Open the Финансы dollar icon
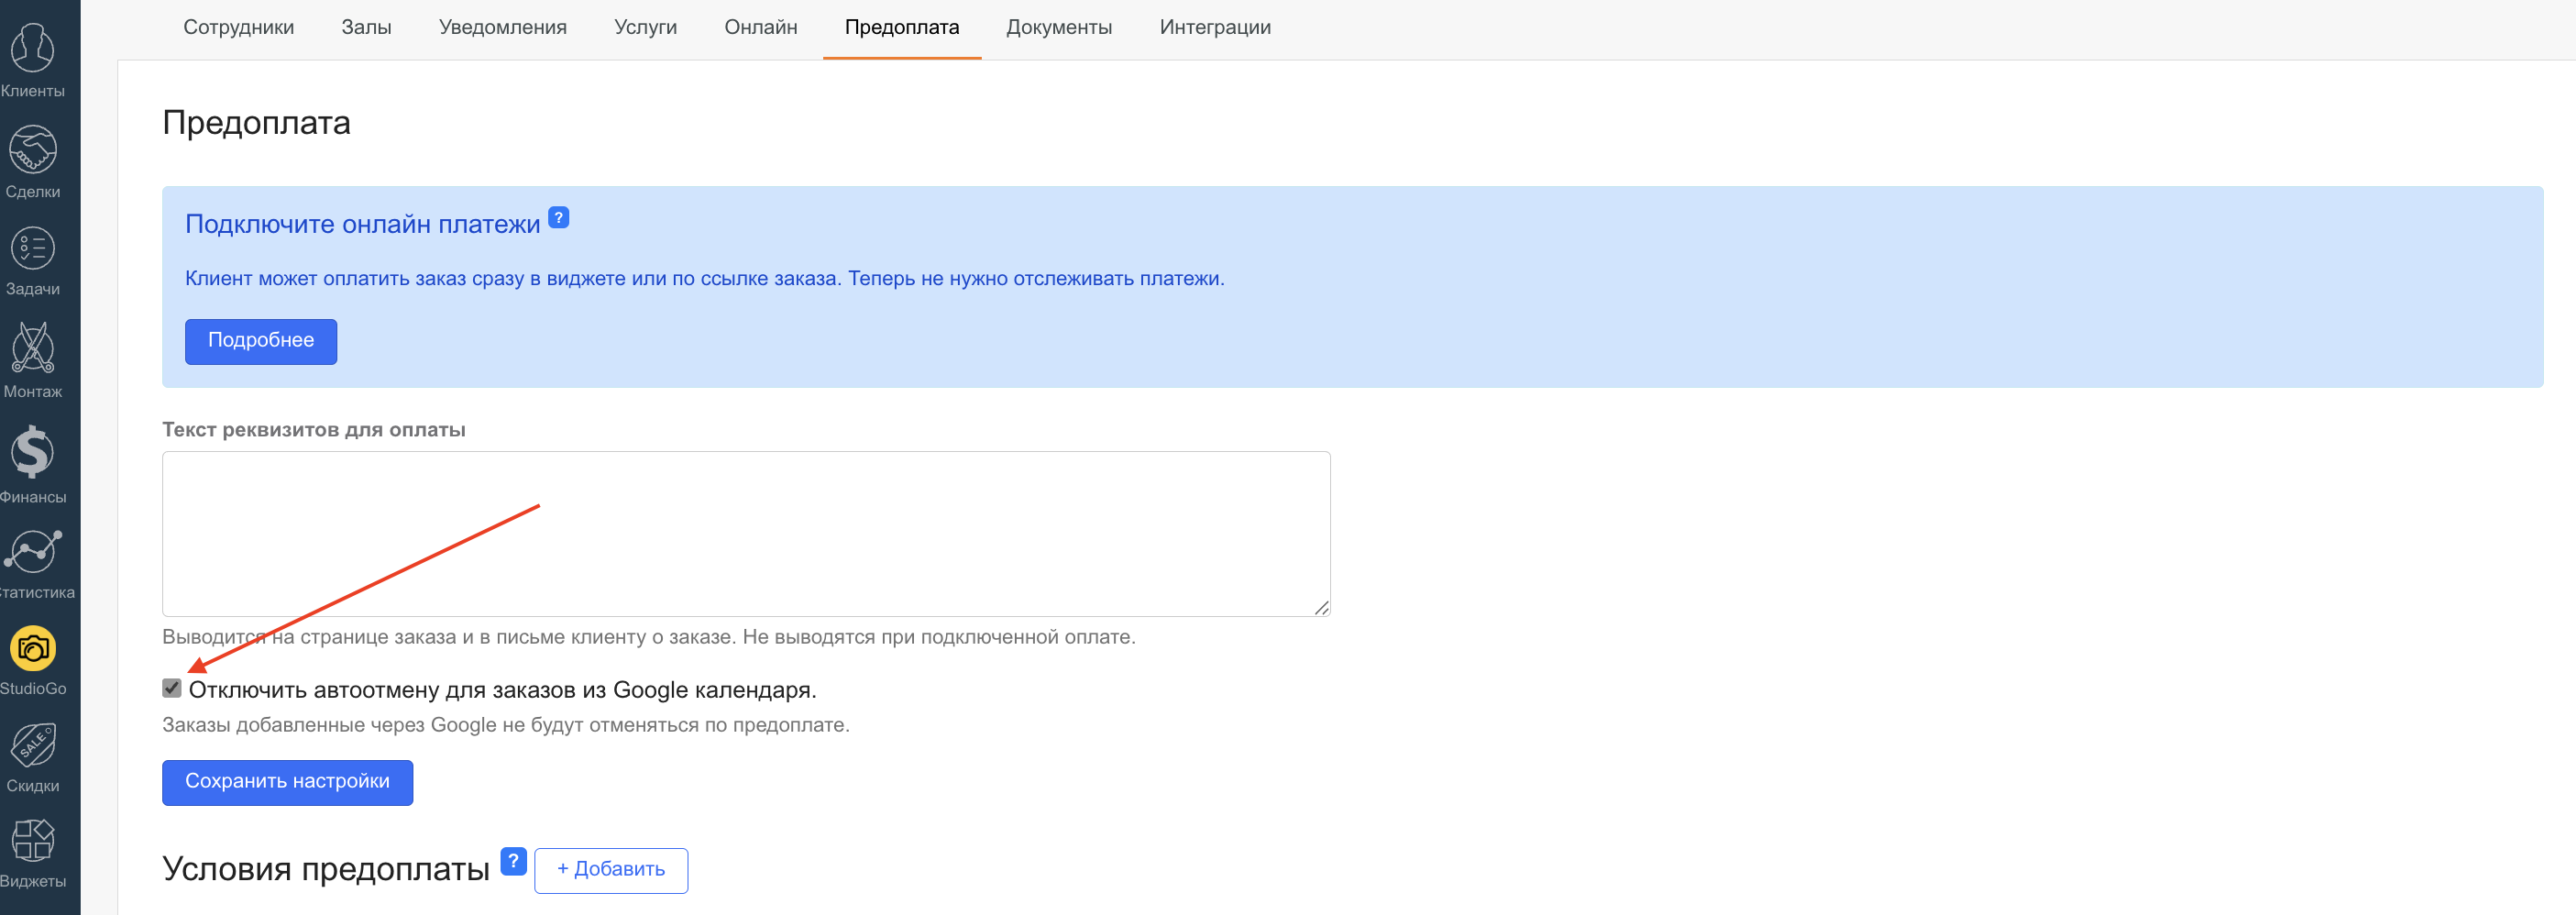The height and width of the screenshot is (915, 2576). pyautogui.click(x=32, y=451)
